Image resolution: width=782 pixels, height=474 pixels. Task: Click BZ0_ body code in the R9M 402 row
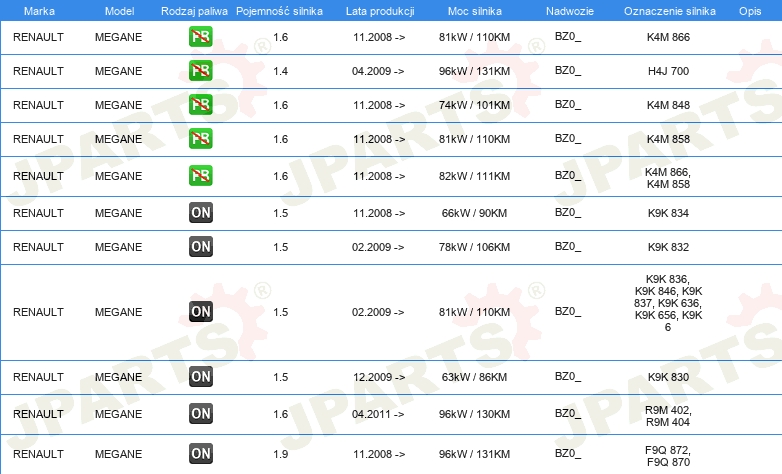point(568,414)
